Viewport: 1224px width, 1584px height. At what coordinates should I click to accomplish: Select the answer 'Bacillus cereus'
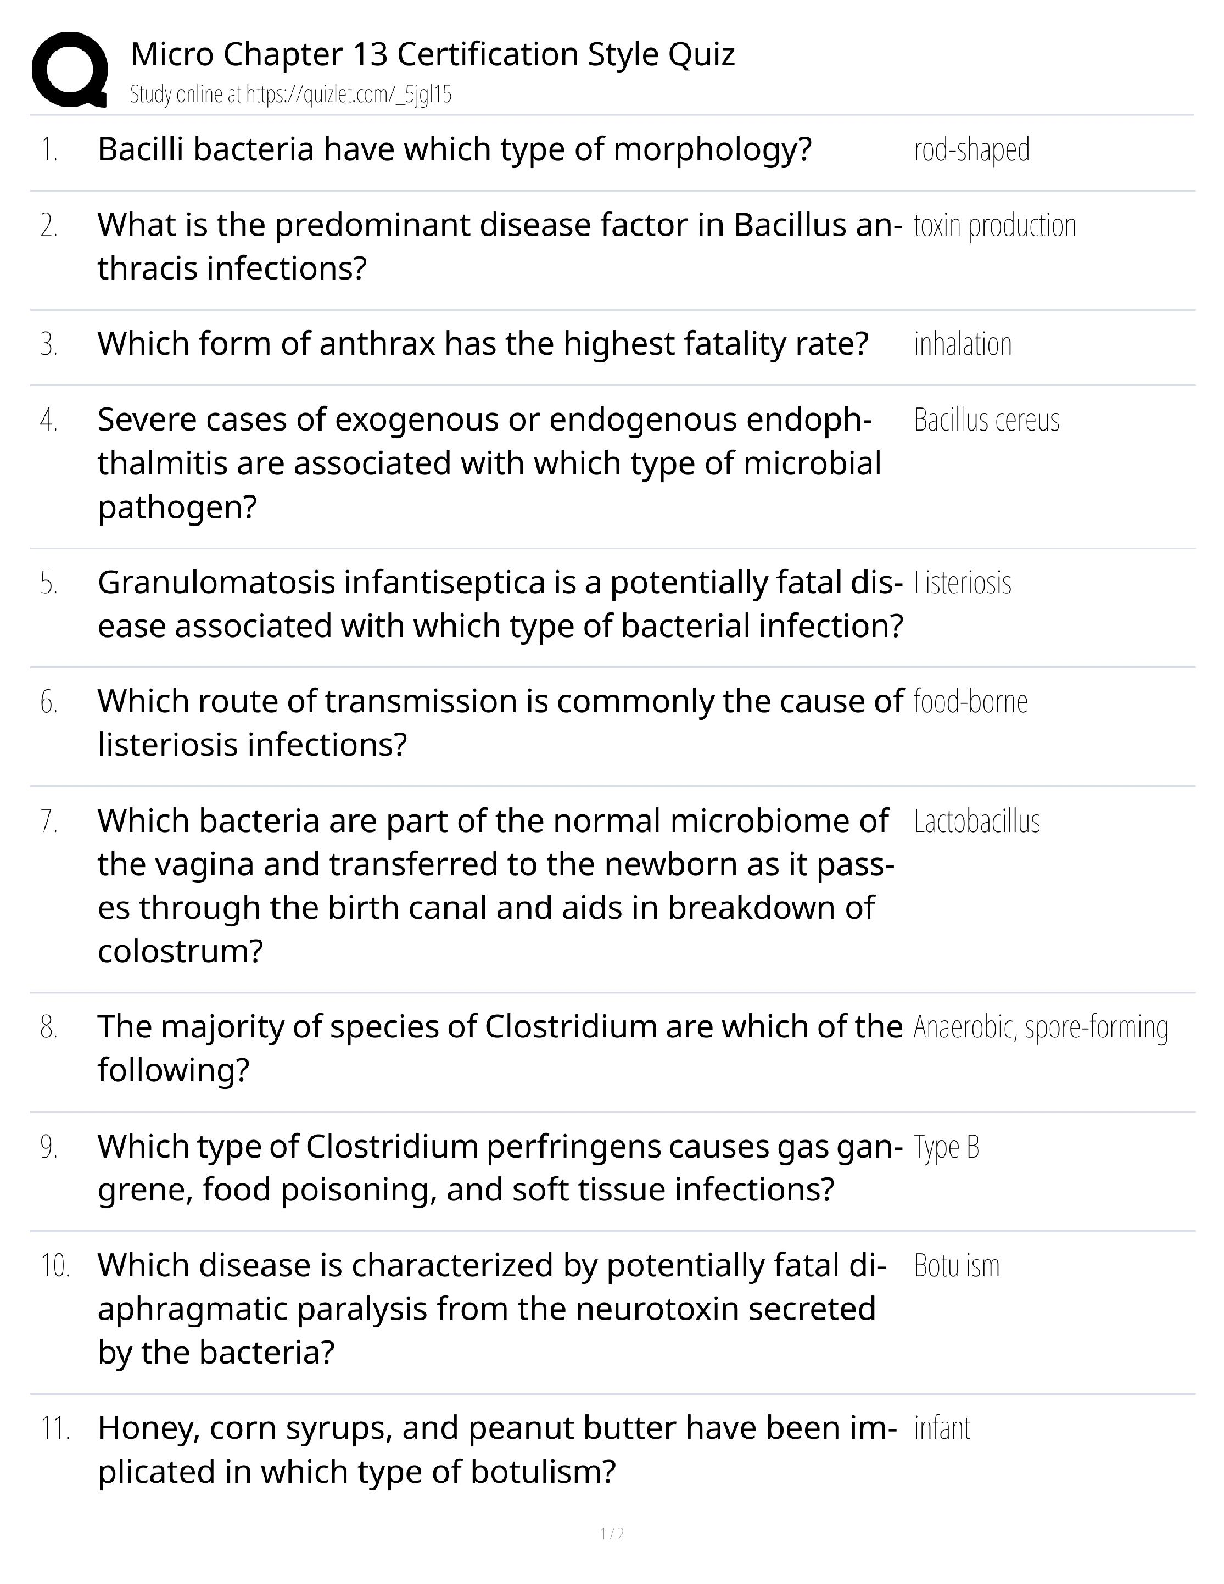pyautogui.click(x=986, y=421)
